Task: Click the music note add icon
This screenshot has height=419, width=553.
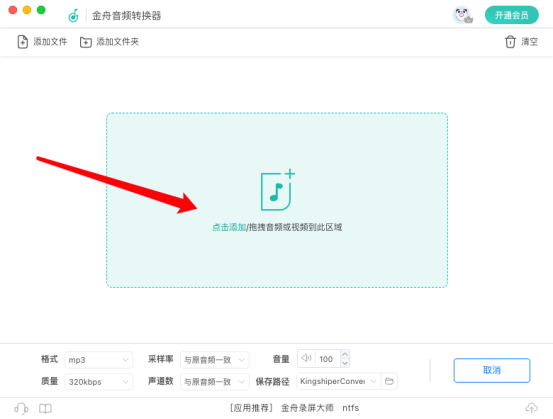Action: coord(277,190)
